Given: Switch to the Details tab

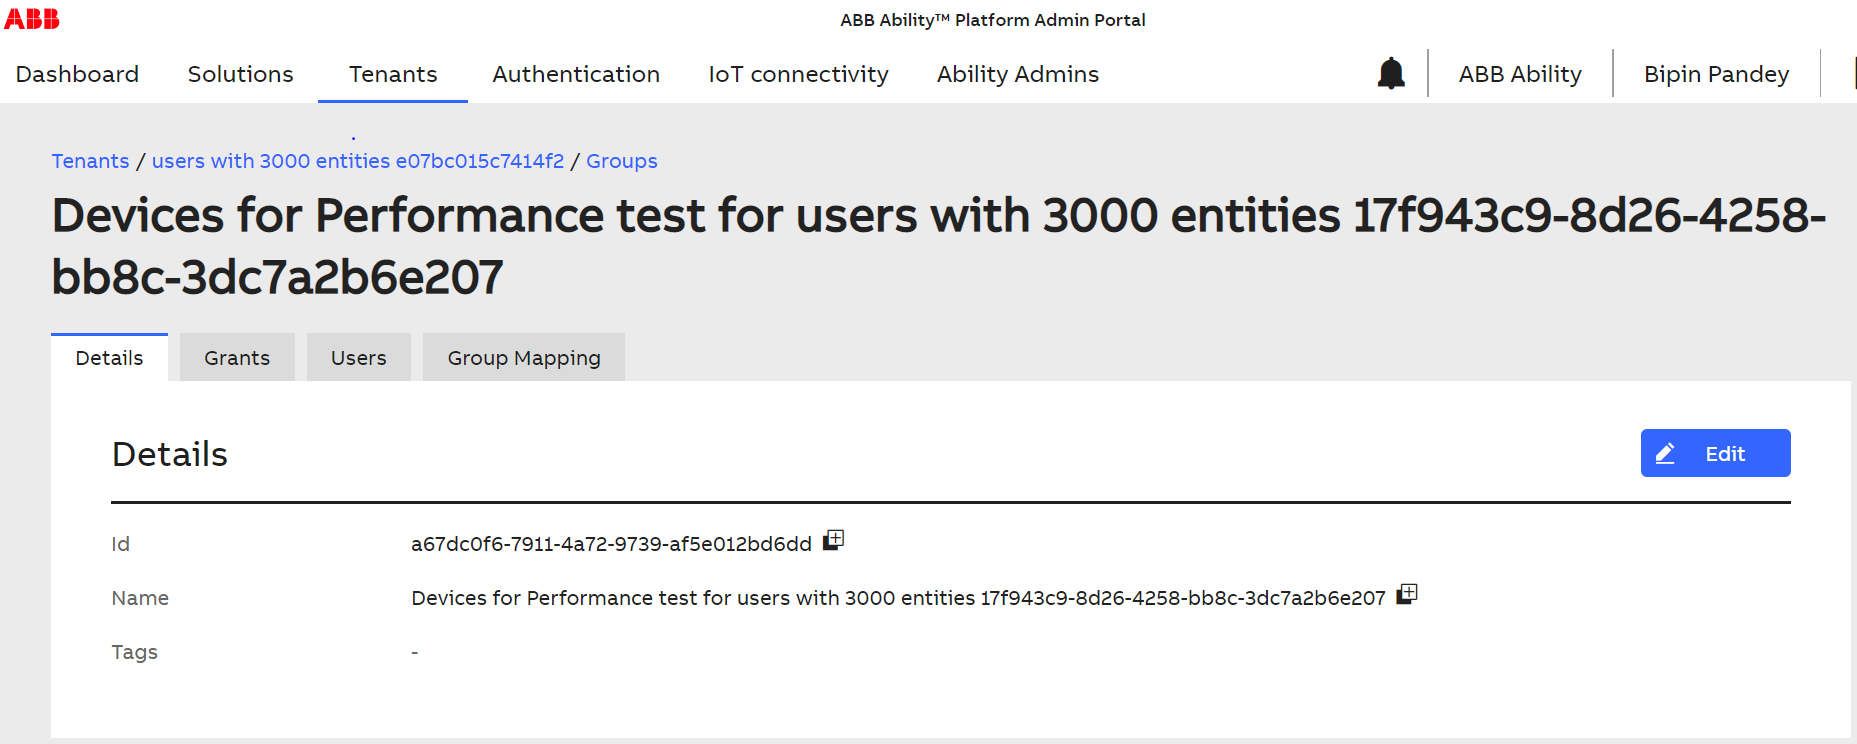Looking at the screenshot, I should tap(109, 357).
